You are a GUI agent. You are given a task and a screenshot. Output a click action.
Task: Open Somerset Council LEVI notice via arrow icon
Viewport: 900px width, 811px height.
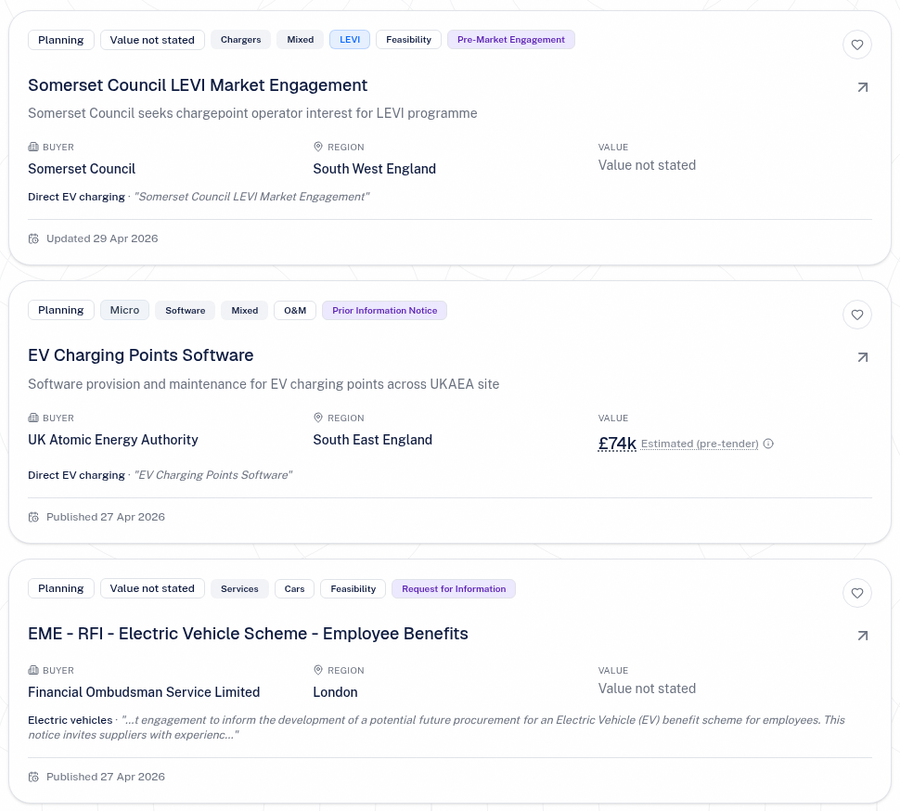[x=863, y=87]
